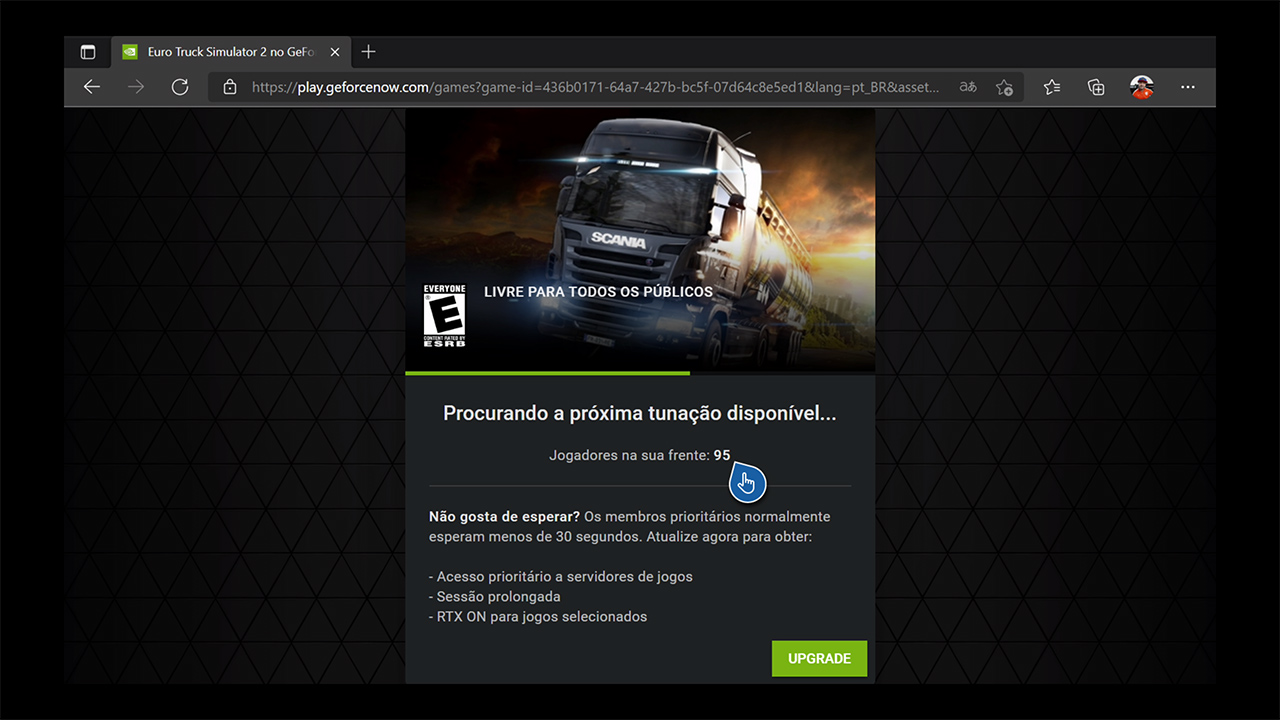The height and width of the screenshot is (720, 1280).
Task: Click the address bar URL
Action: (595, 87)
